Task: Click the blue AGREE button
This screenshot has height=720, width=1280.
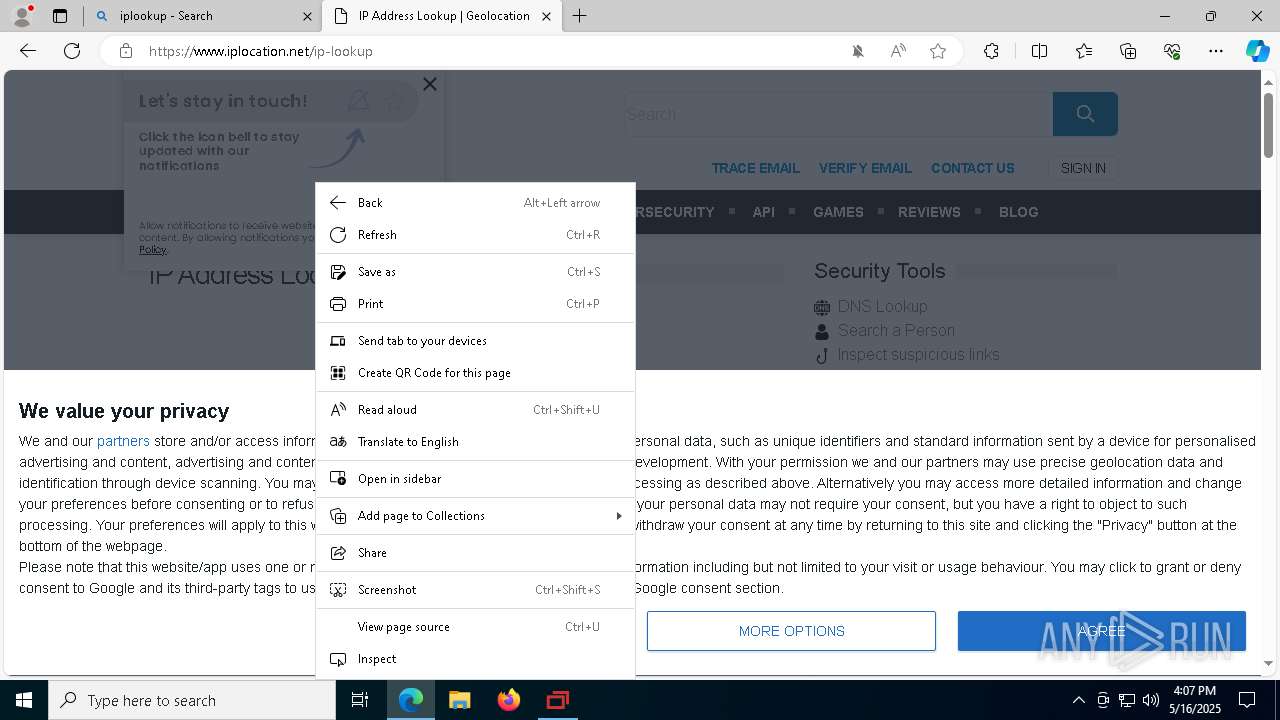Action: pos(1102,631)
